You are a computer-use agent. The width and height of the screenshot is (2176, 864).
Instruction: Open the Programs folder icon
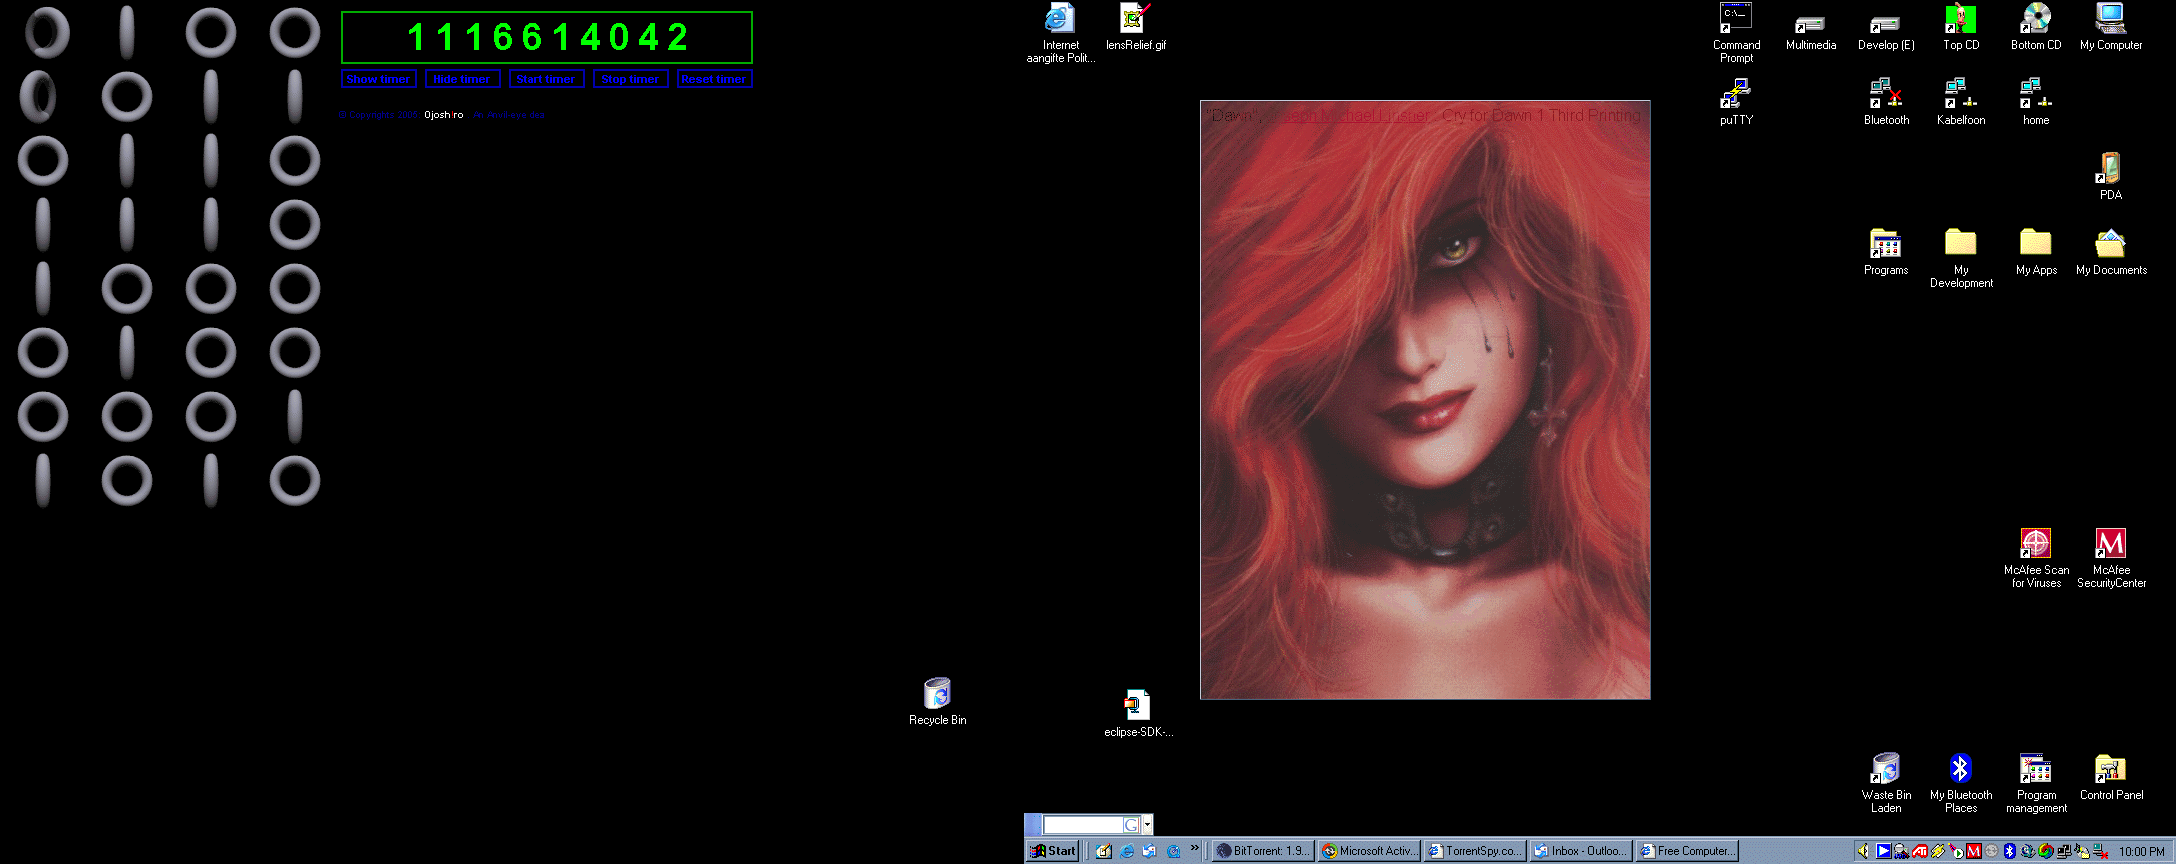click(x=1886, y=252)
